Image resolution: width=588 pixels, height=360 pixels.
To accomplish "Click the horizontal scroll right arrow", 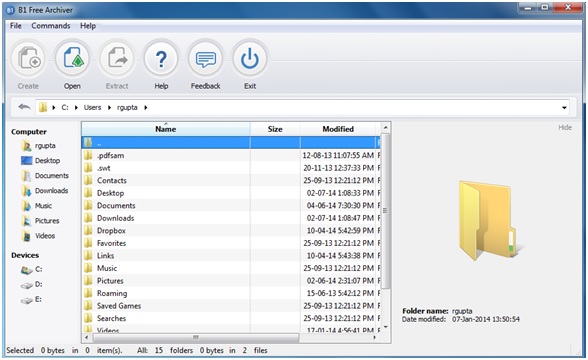I will pos(374,338).
